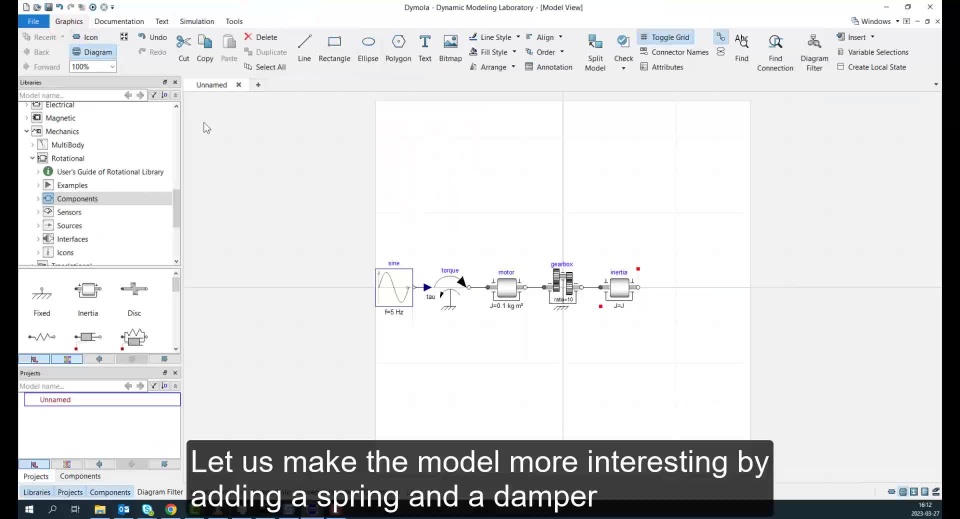
Task: Expand the Line Style dropdown
Action: [518, 37]
